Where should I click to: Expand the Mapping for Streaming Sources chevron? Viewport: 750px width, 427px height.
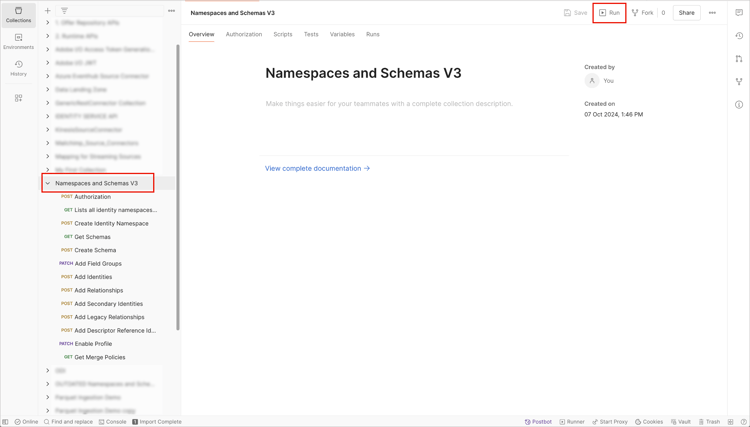[47, 156]
